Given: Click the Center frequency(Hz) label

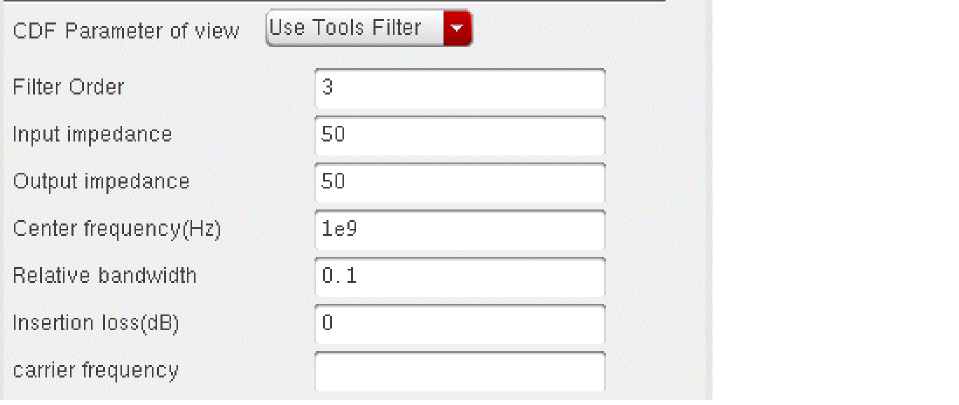Looking at the screenshot, I should (x=117, y=228).
